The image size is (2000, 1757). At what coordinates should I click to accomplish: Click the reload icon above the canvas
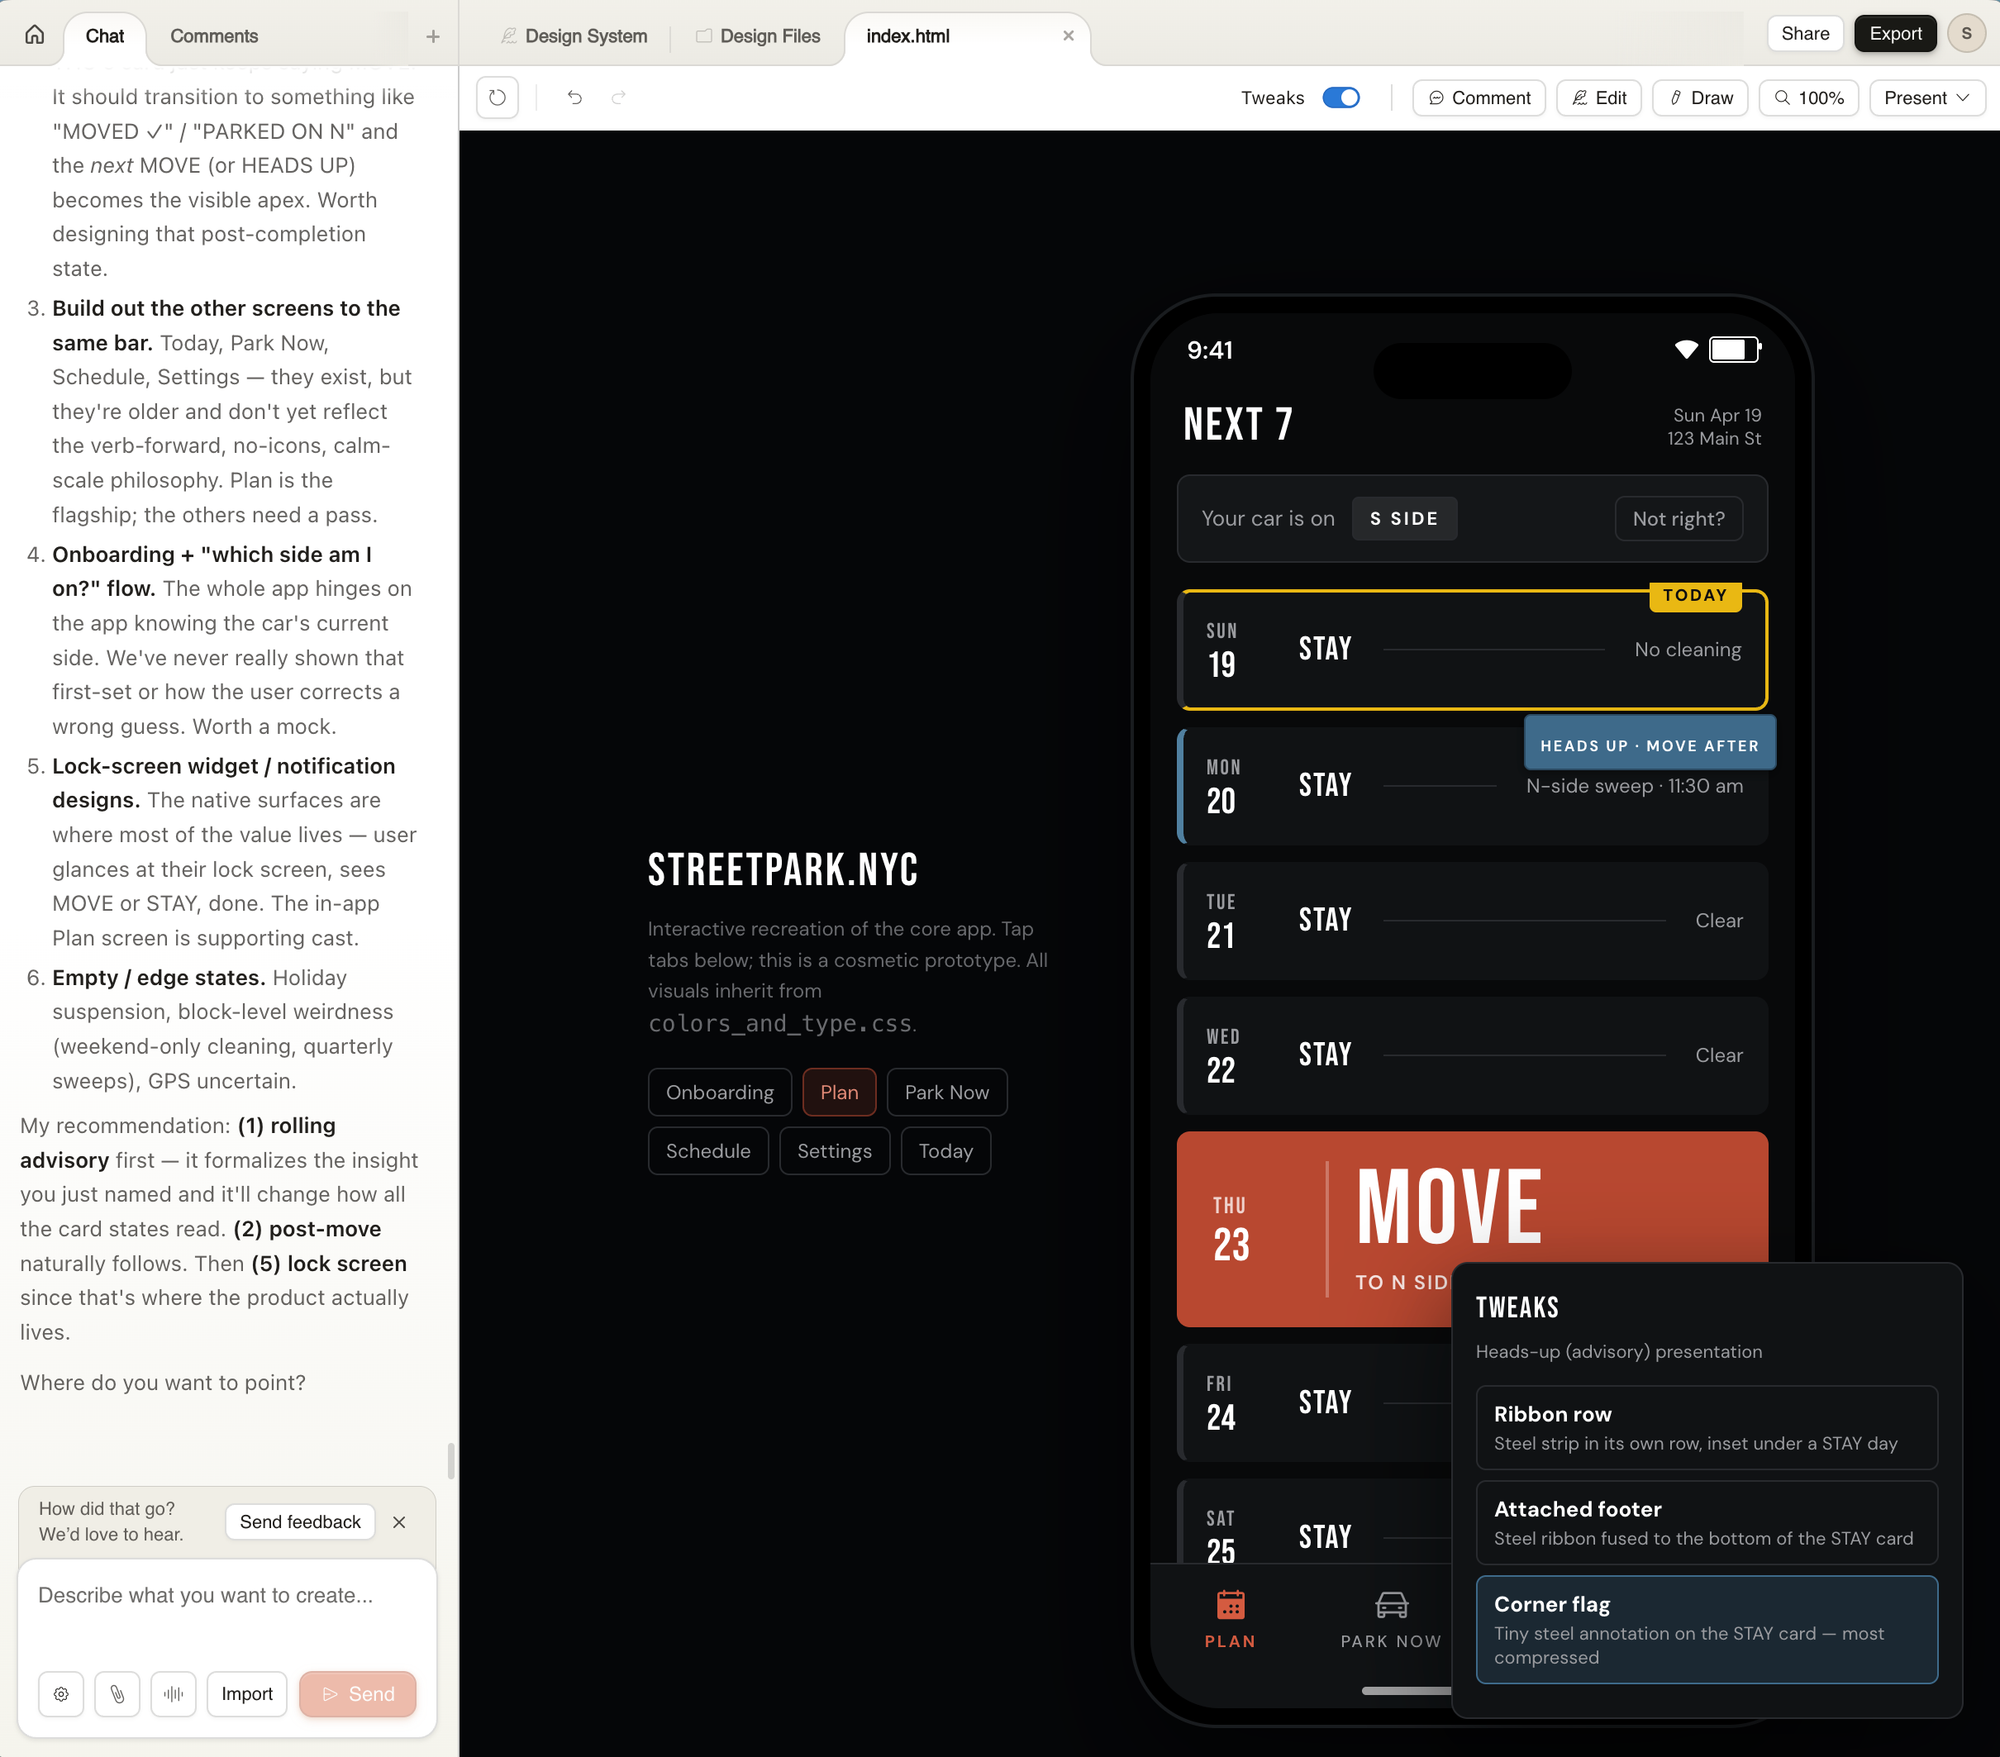(496, 97)
